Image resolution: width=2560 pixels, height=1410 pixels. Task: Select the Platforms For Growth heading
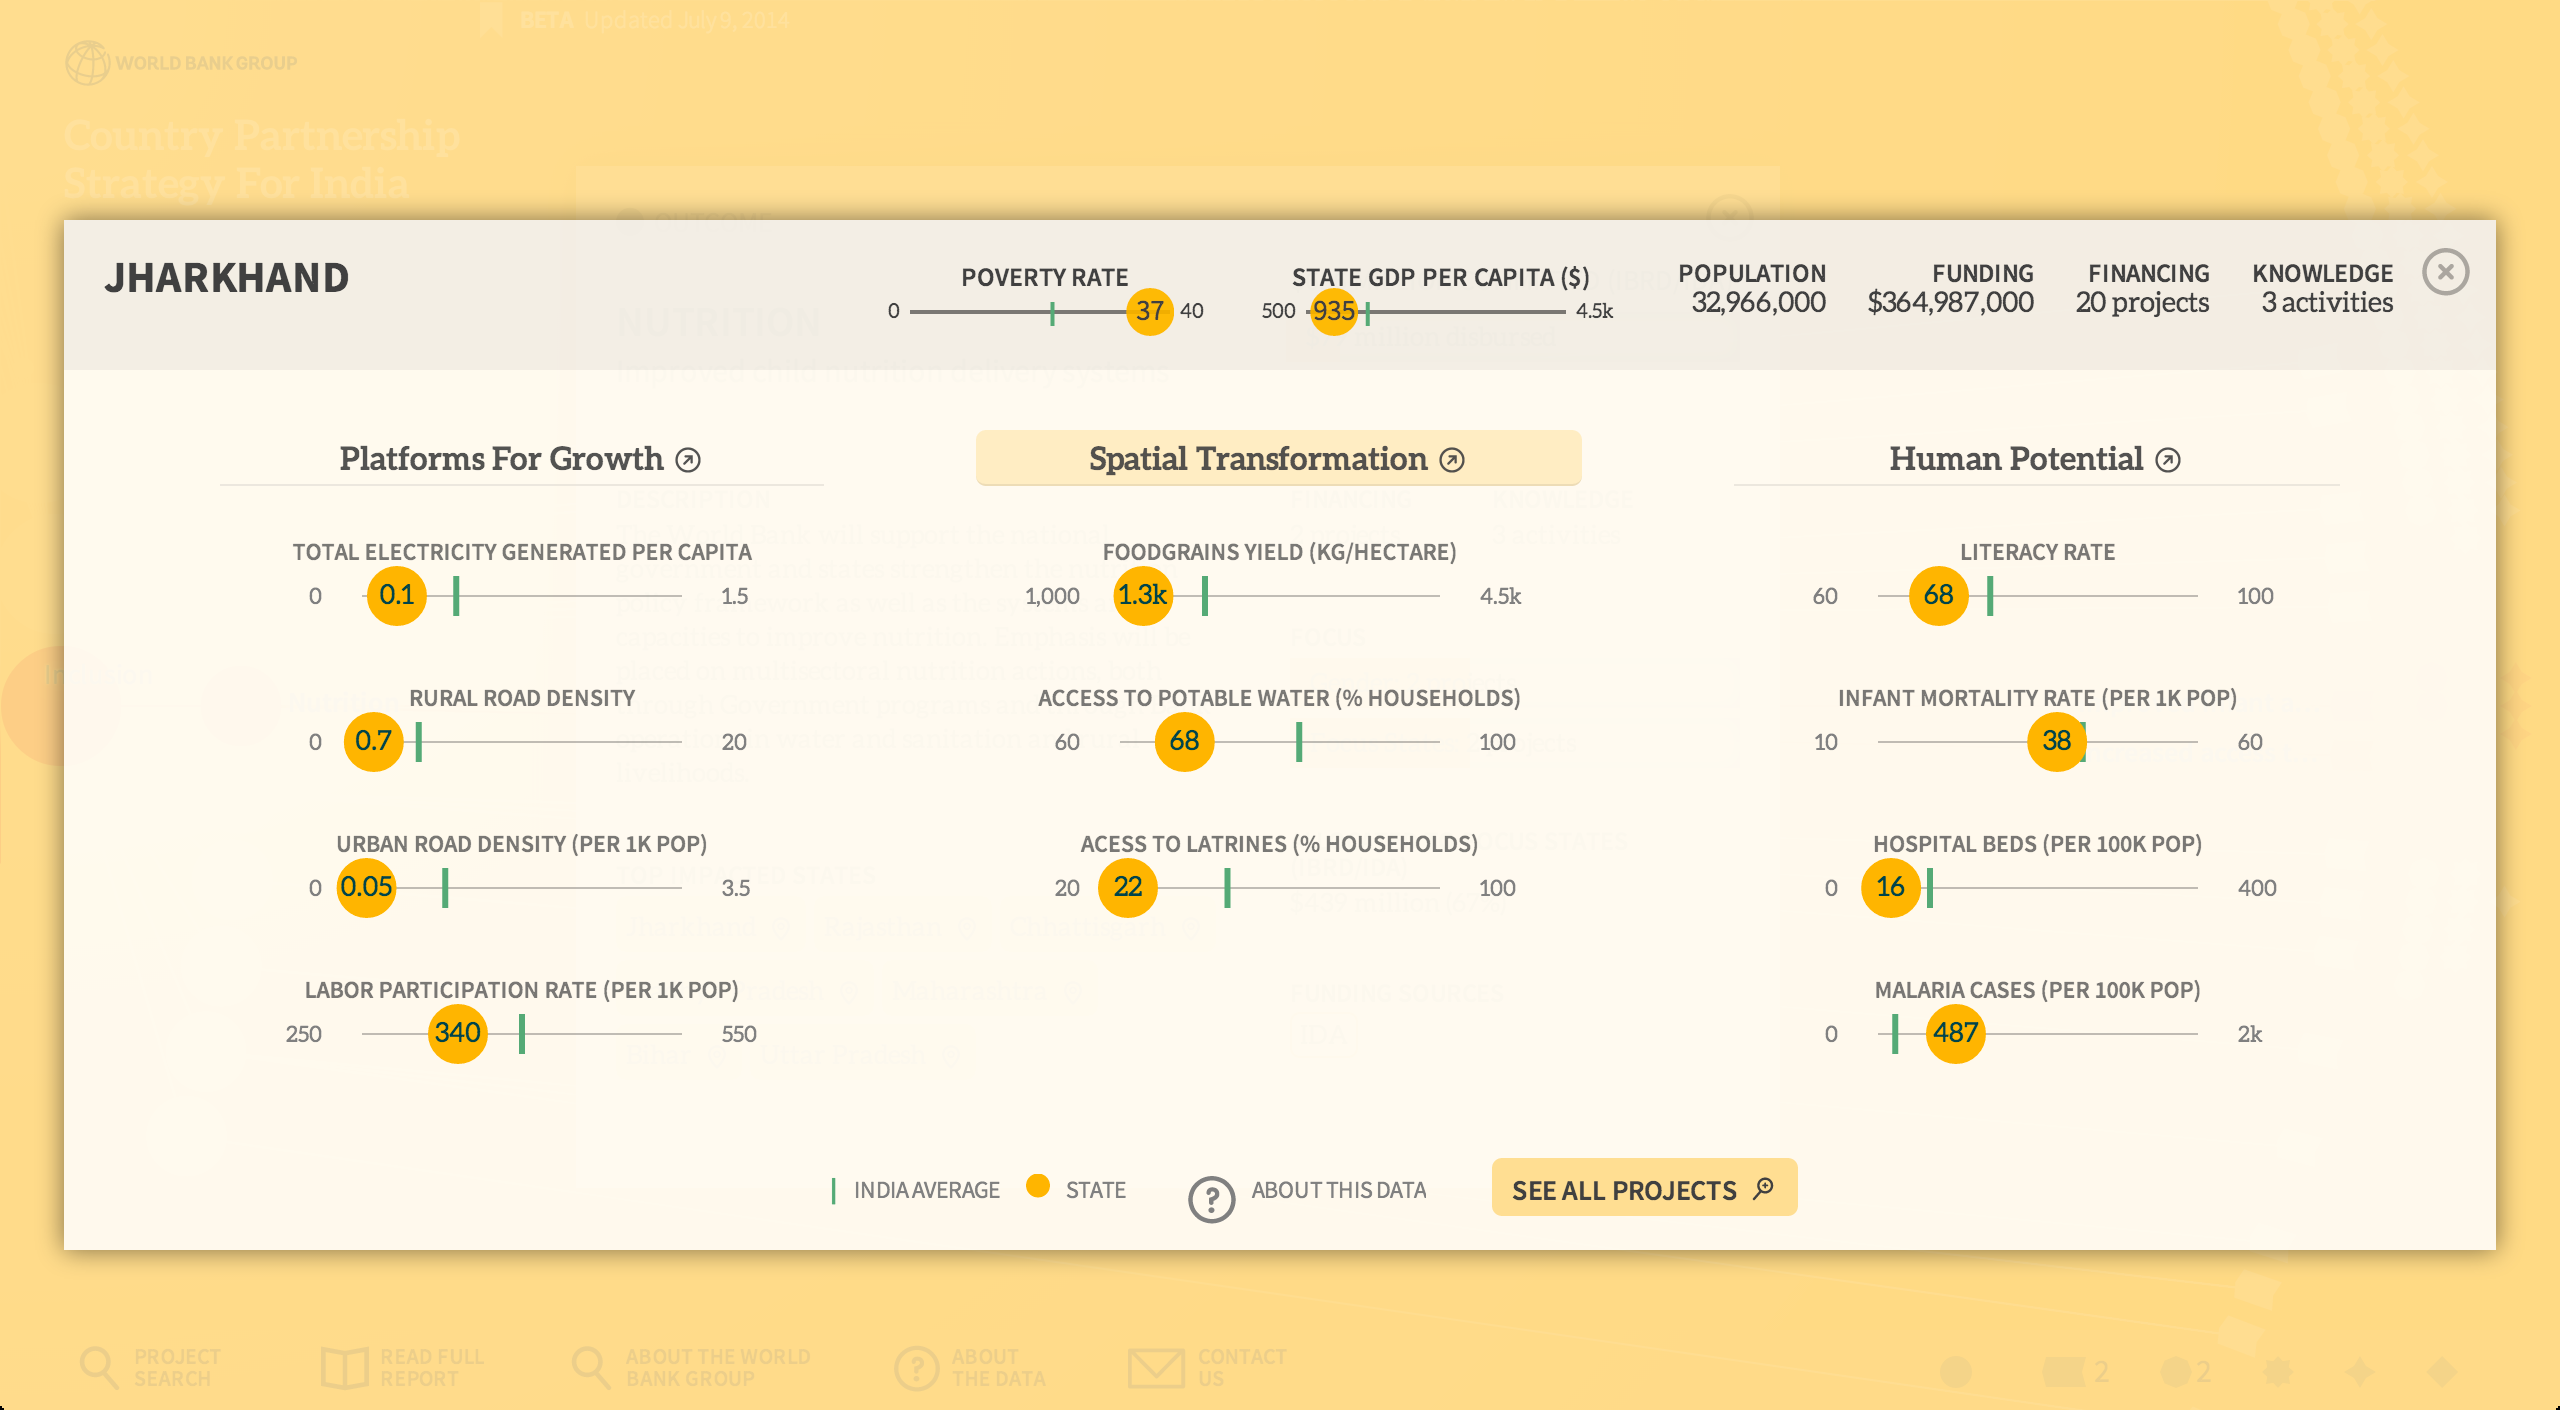501,459
